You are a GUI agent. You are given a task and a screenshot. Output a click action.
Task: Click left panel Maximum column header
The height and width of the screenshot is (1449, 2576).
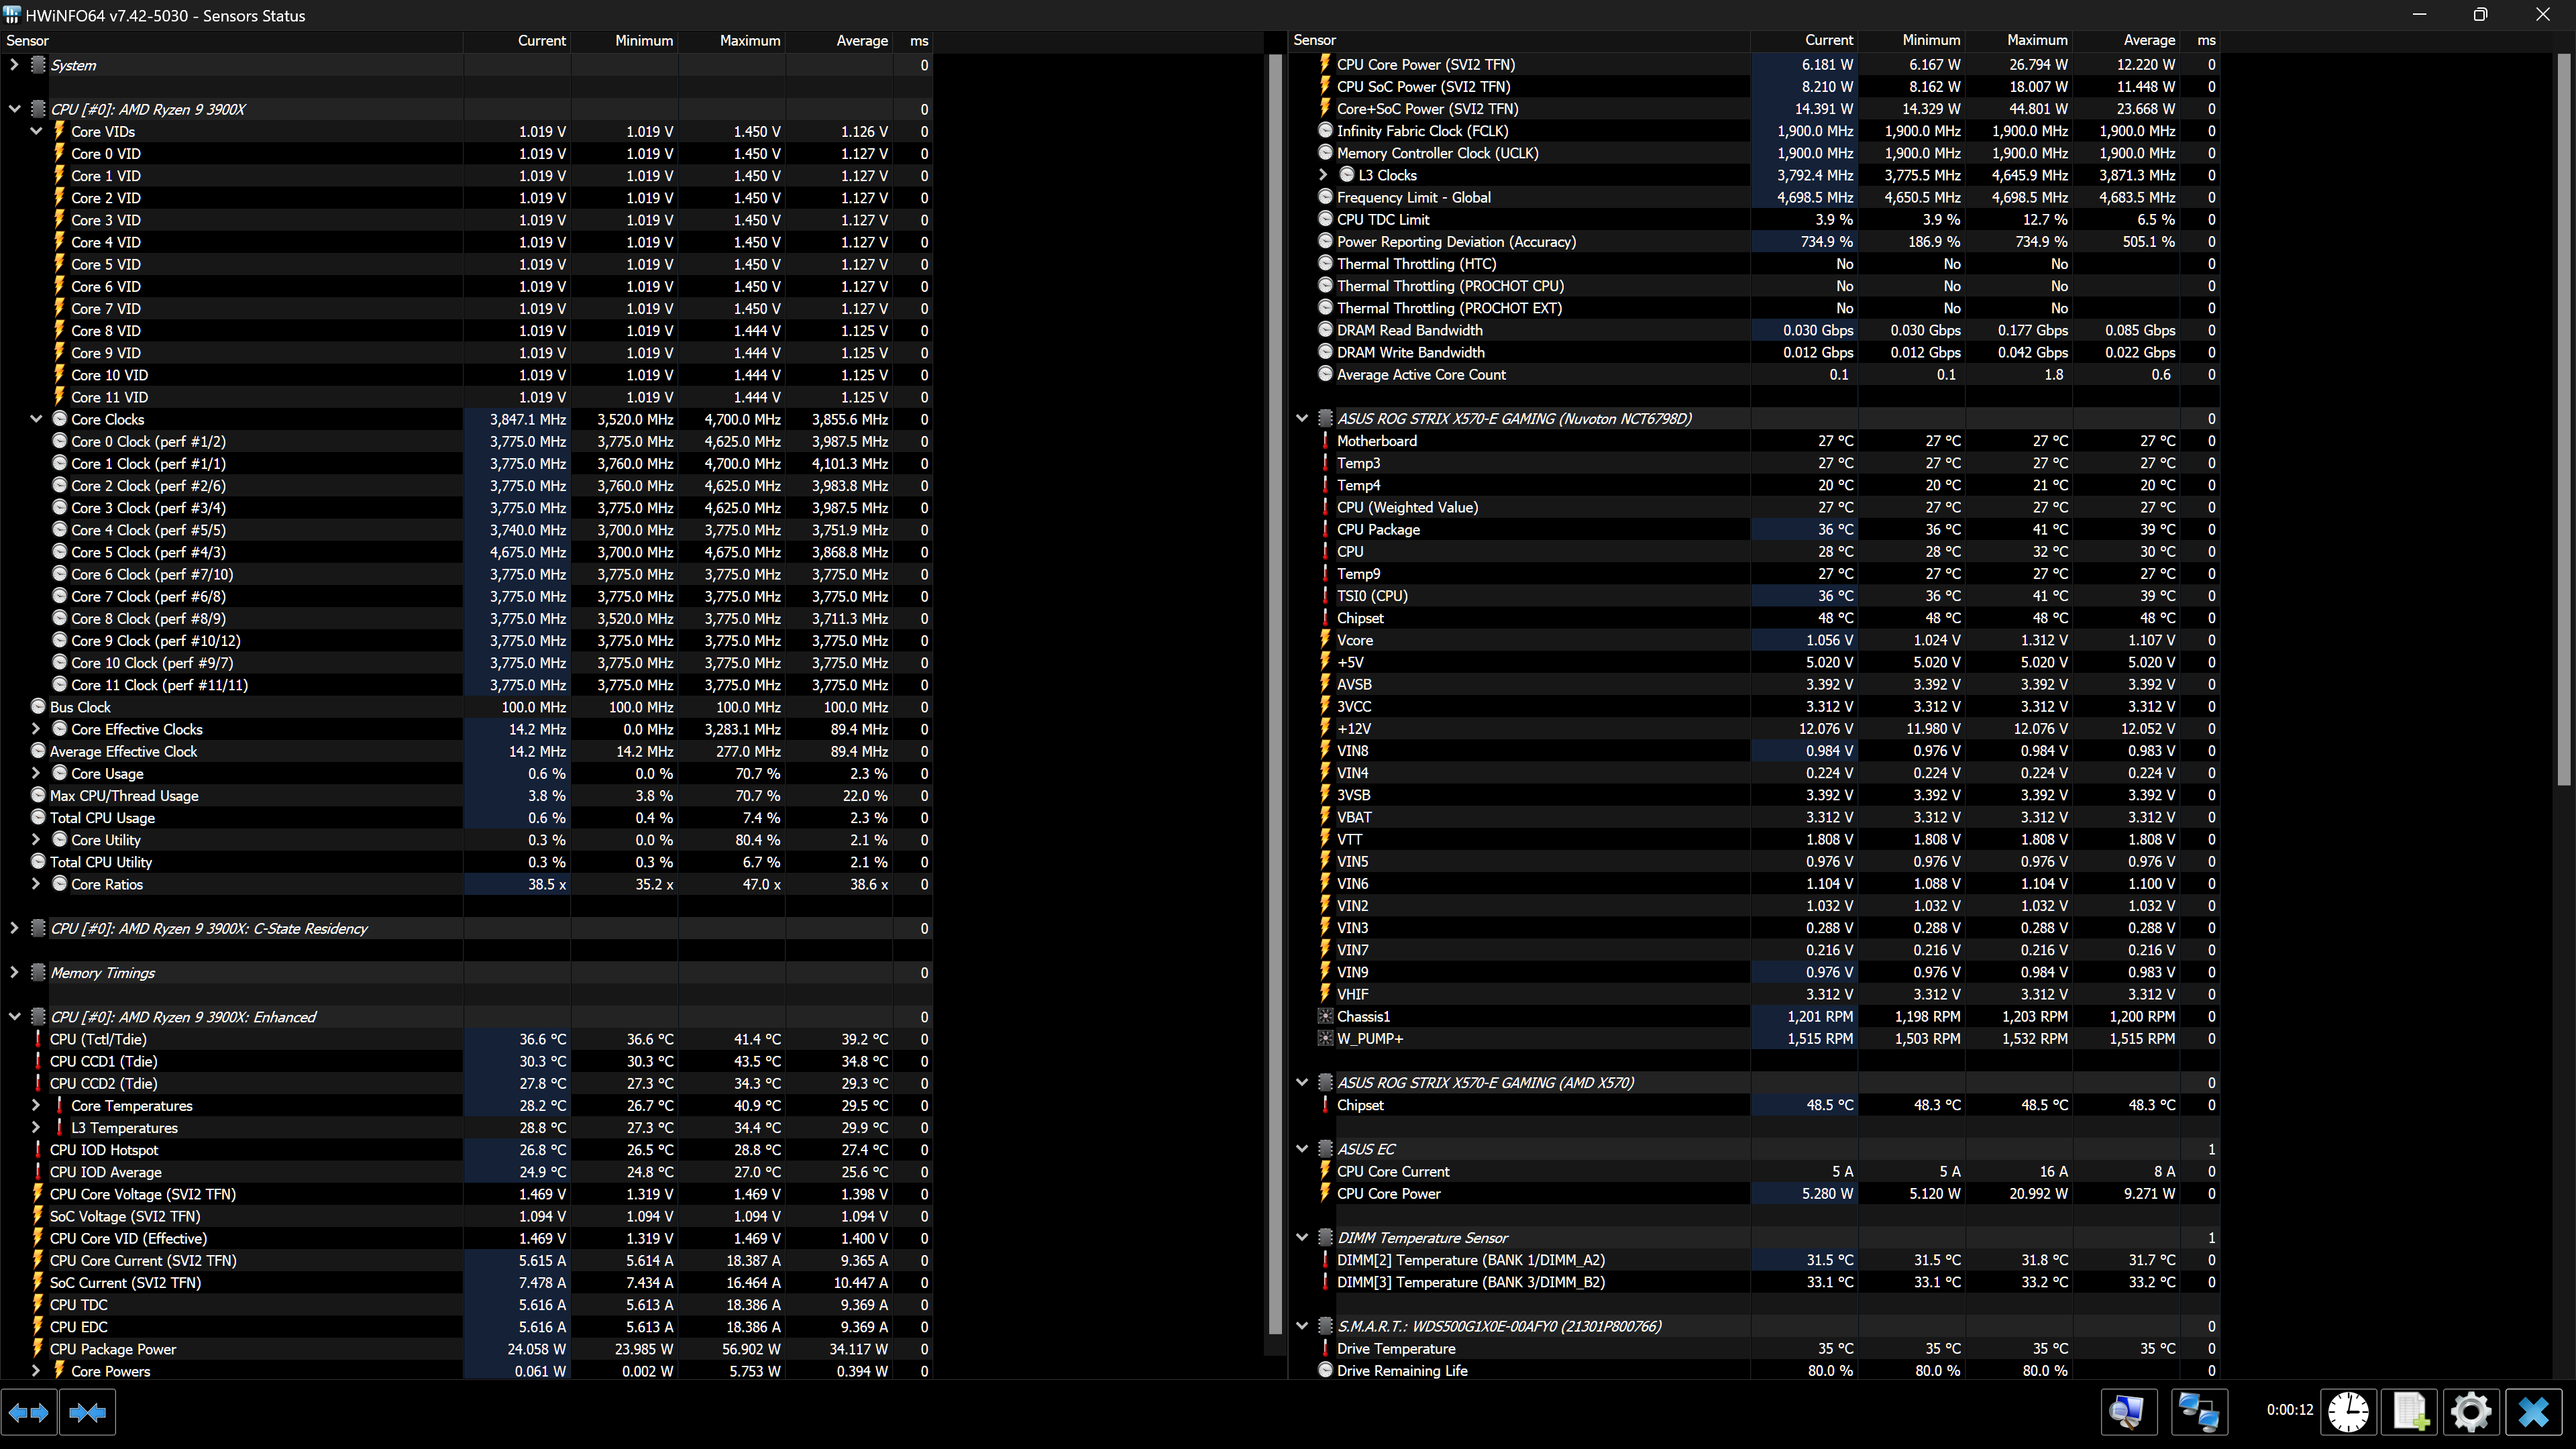click(x=732, y=41)
